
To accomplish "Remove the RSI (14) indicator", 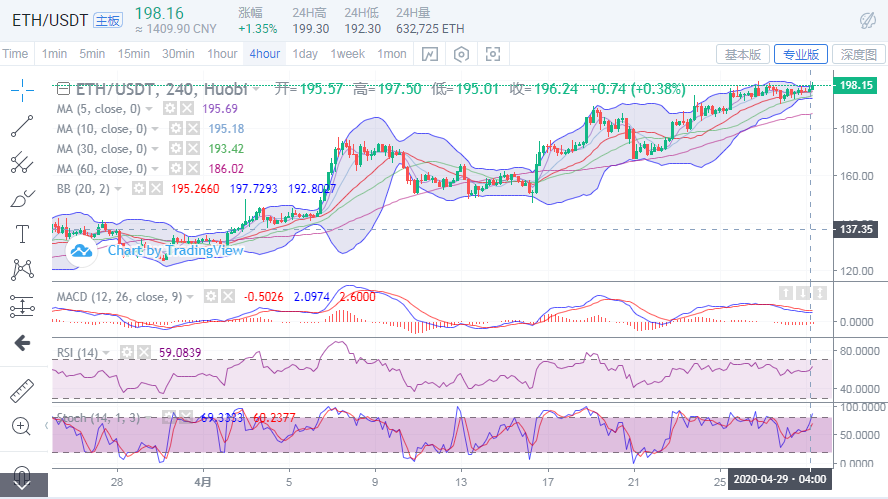I will (144, 352).
